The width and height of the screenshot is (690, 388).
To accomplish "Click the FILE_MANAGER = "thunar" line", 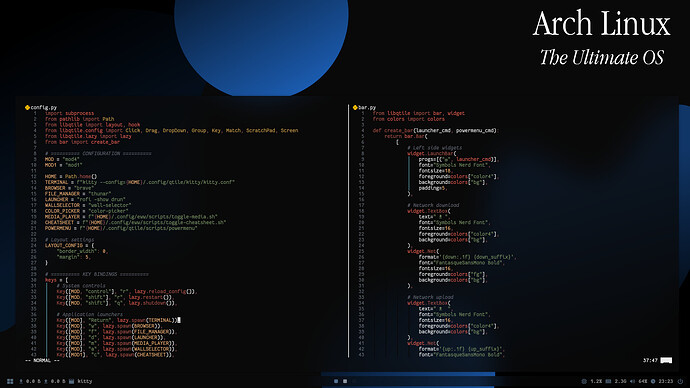I will pyautogui.click(x=78, y=194).
